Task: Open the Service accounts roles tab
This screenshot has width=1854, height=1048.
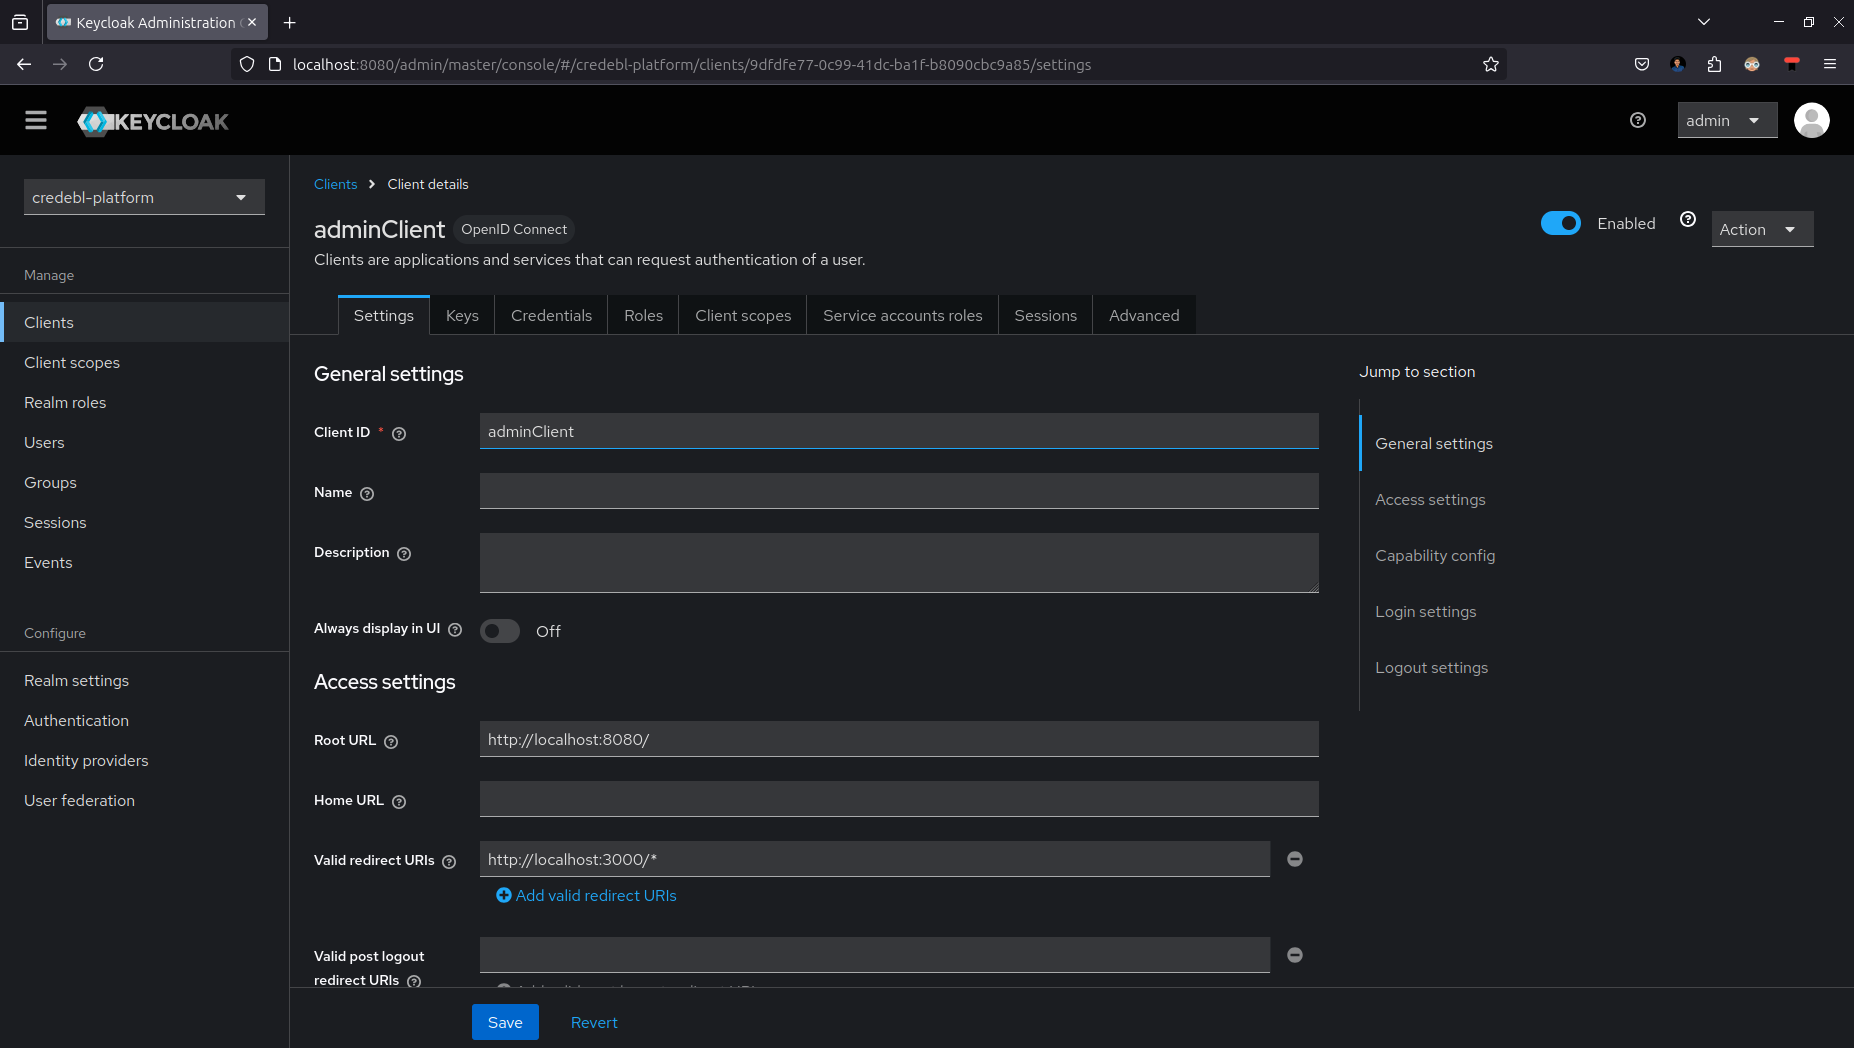Action: [x=902, y=316]
